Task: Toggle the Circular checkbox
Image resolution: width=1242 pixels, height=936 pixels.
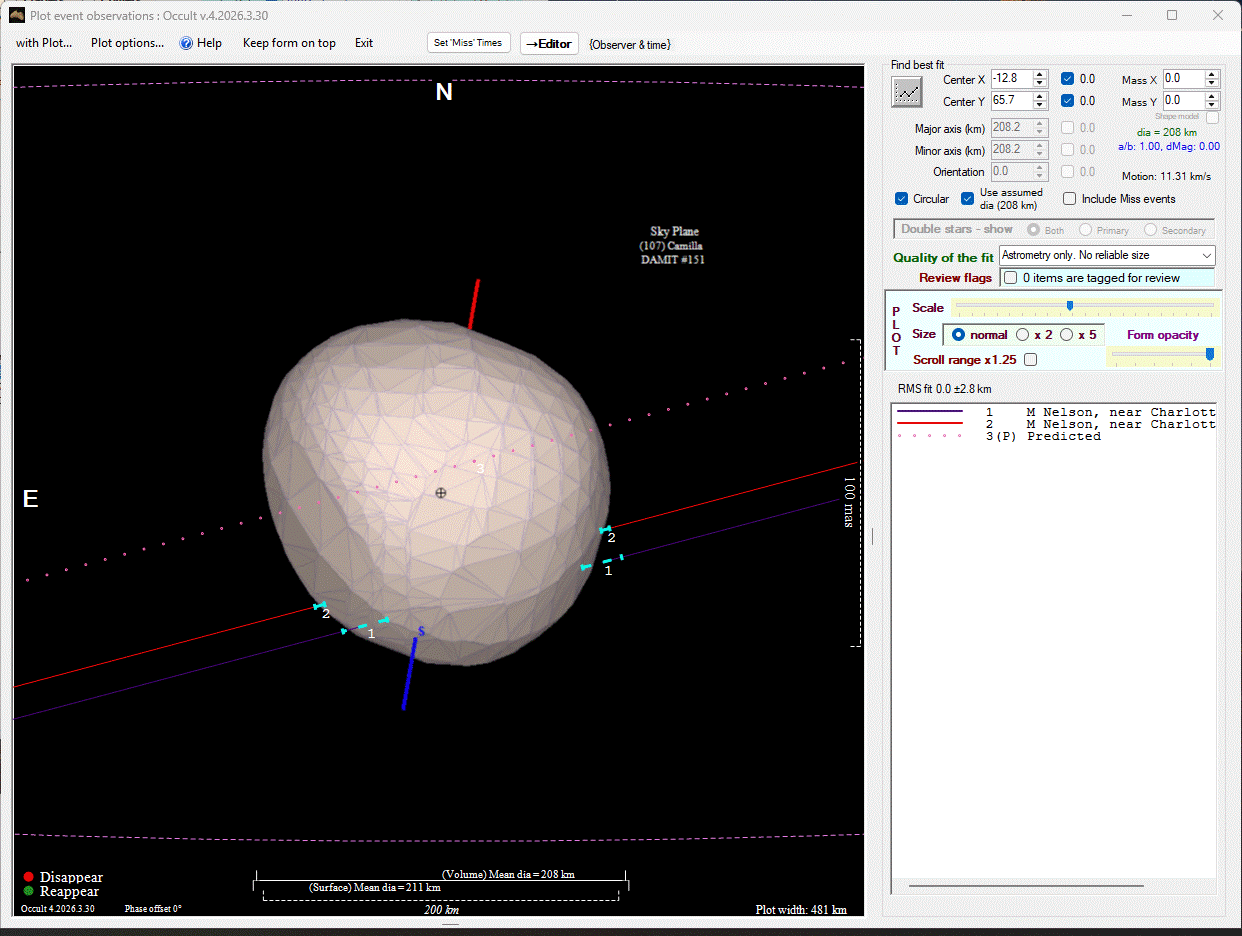Action: pyautogui.click(x=901, y=198)
